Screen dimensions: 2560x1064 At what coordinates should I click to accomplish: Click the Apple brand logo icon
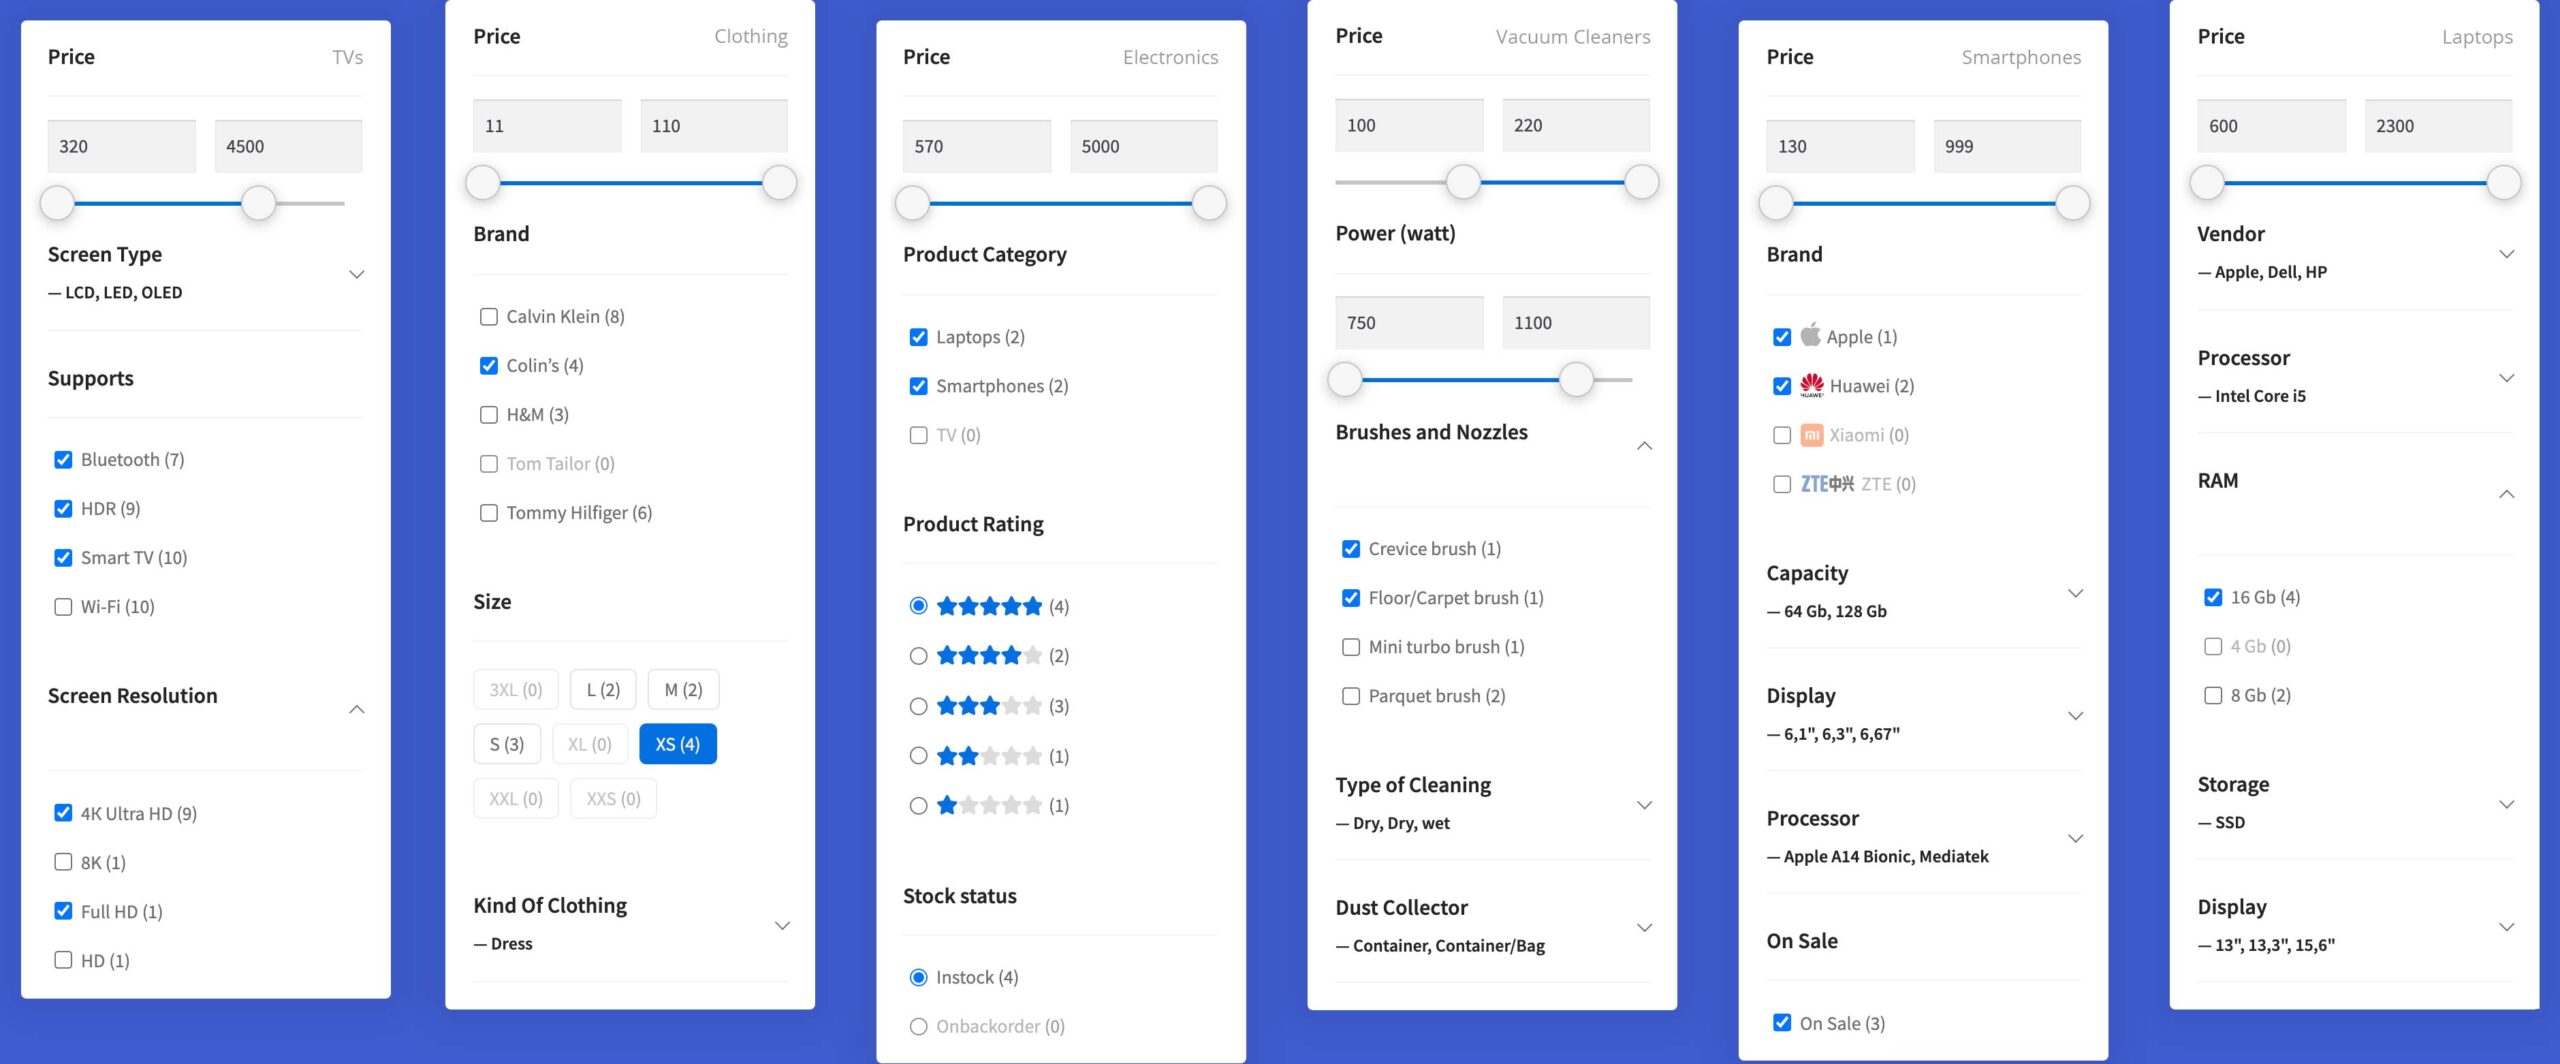tap(1810, 335)
